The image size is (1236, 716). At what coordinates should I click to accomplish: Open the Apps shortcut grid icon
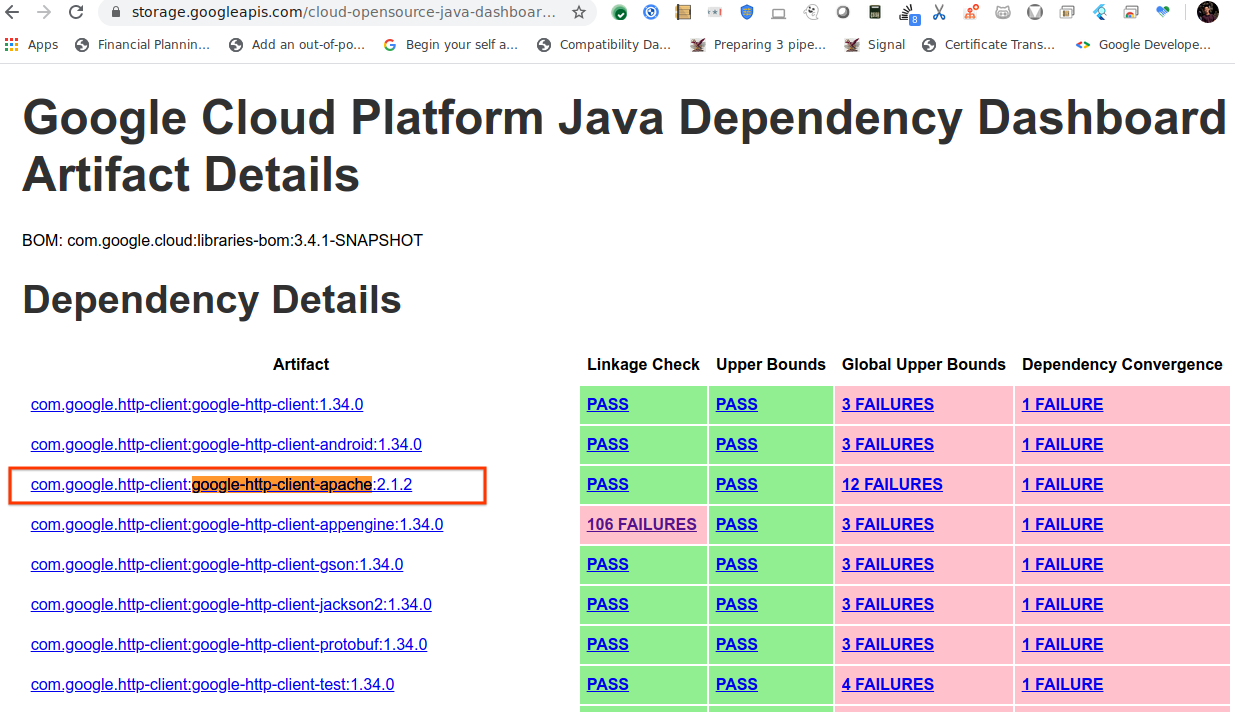[12, 44]
